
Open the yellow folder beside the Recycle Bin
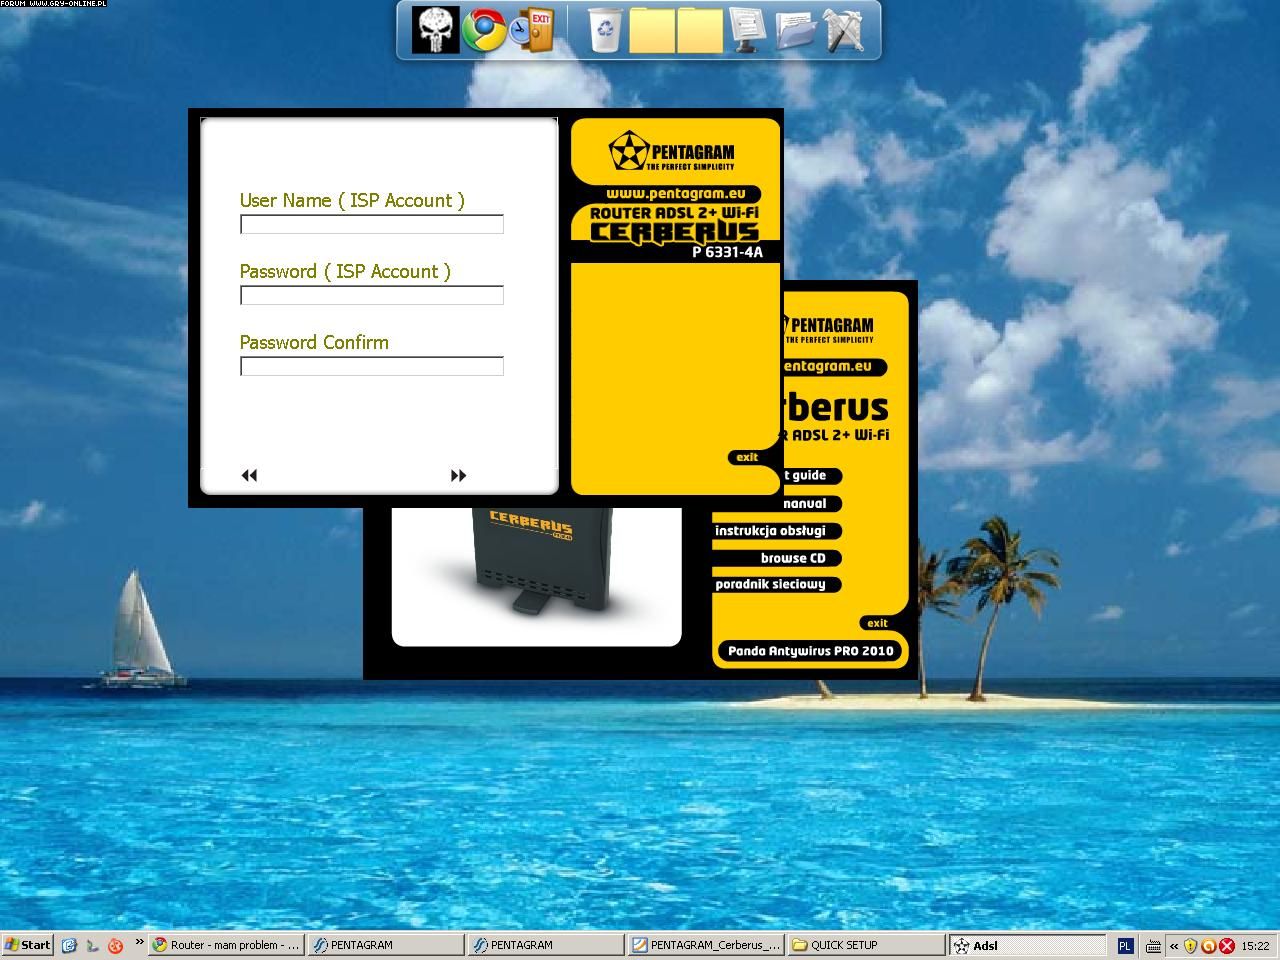pos(652,30)
